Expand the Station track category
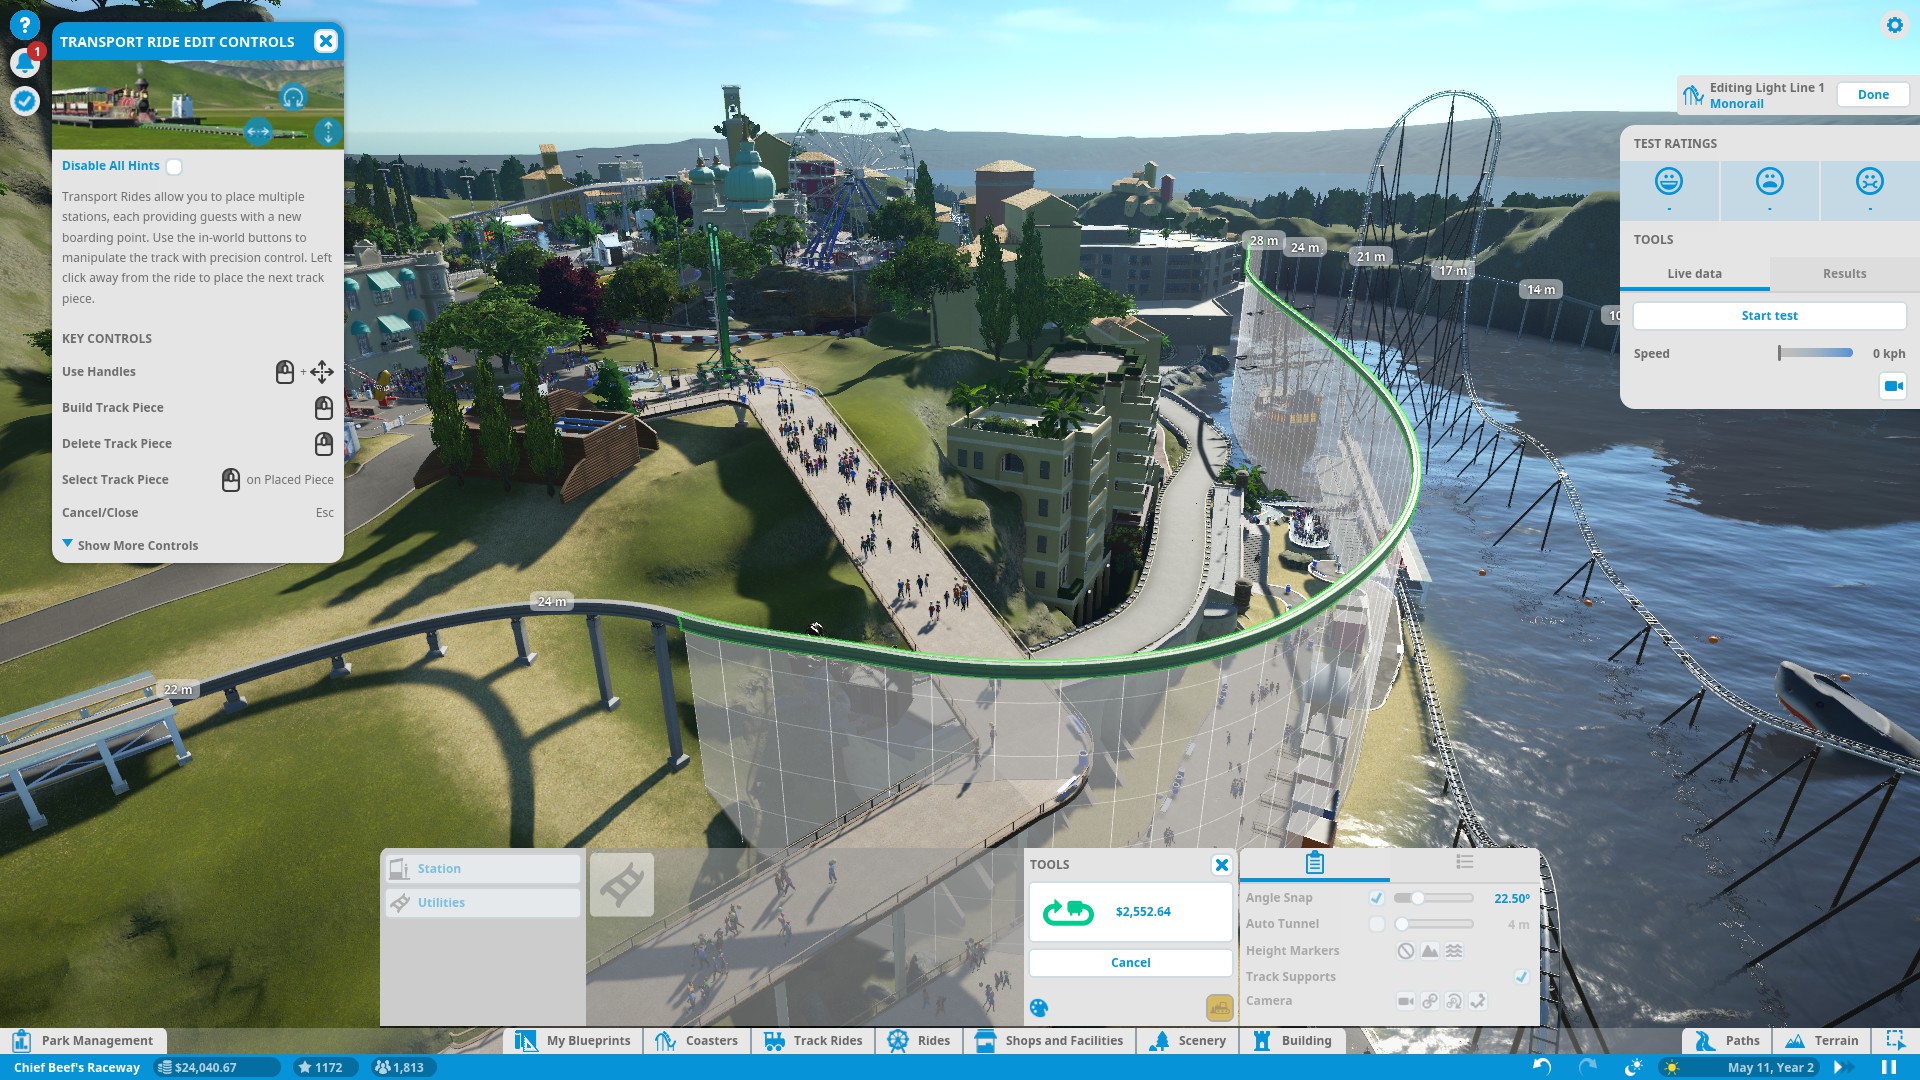1920x1080 pixels. point(483,869)
